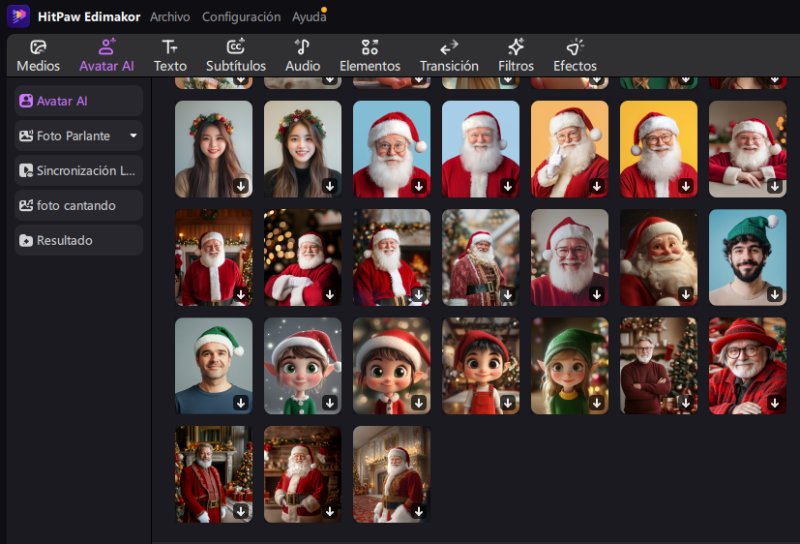Download man in green Santa hat, blue shirt
Image resolution: width=800 pixels, height=544 pixels.
[241, 403]
